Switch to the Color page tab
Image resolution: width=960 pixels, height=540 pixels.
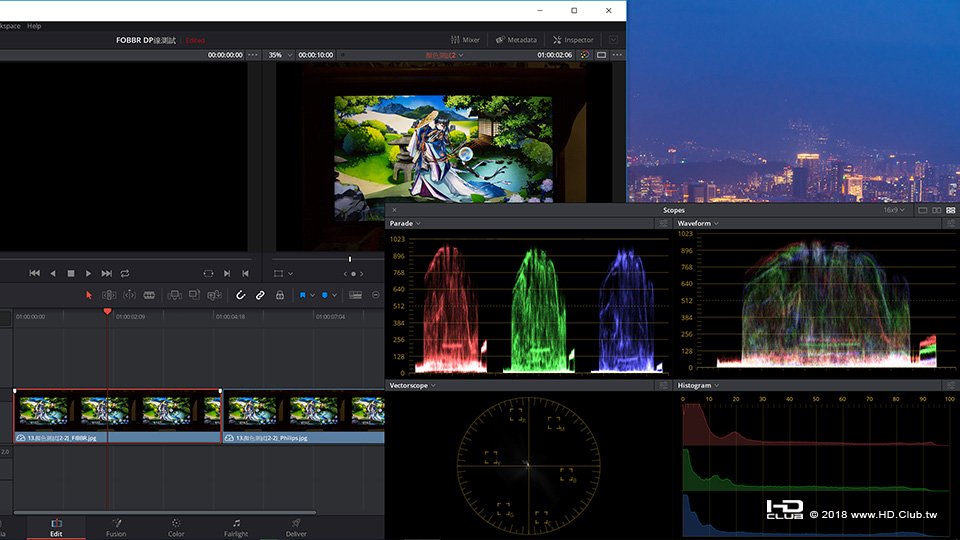tap(176, 526)
